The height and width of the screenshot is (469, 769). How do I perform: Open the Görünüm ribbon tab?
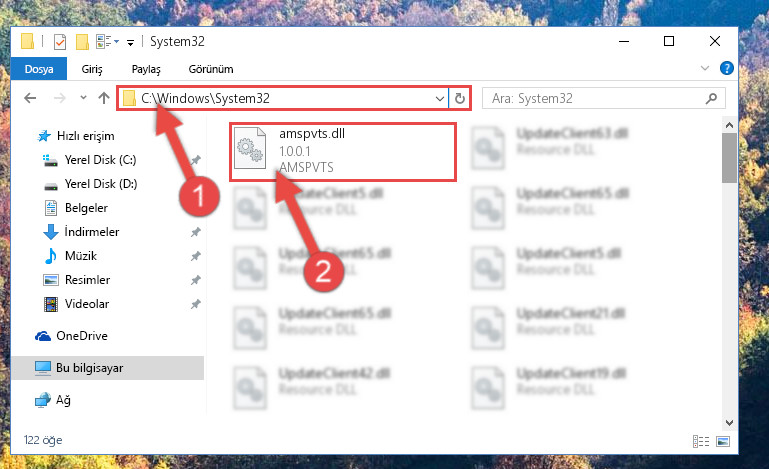(211, 69)
